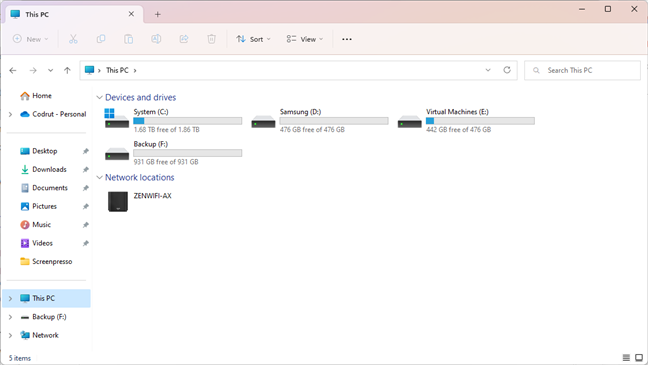Click '931 GB free of 931 GB' text
Viewport: 648px width, 365px height.
[x=166, y=162]
